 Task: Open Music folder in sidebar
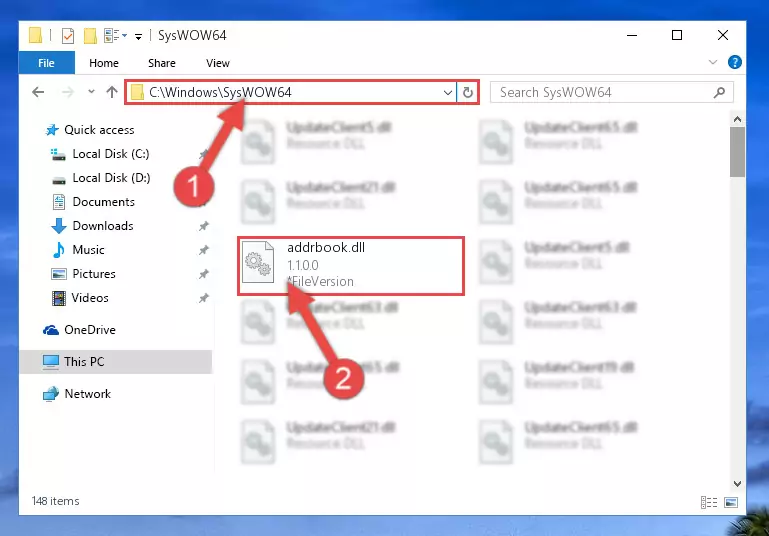tap(88, 250)
